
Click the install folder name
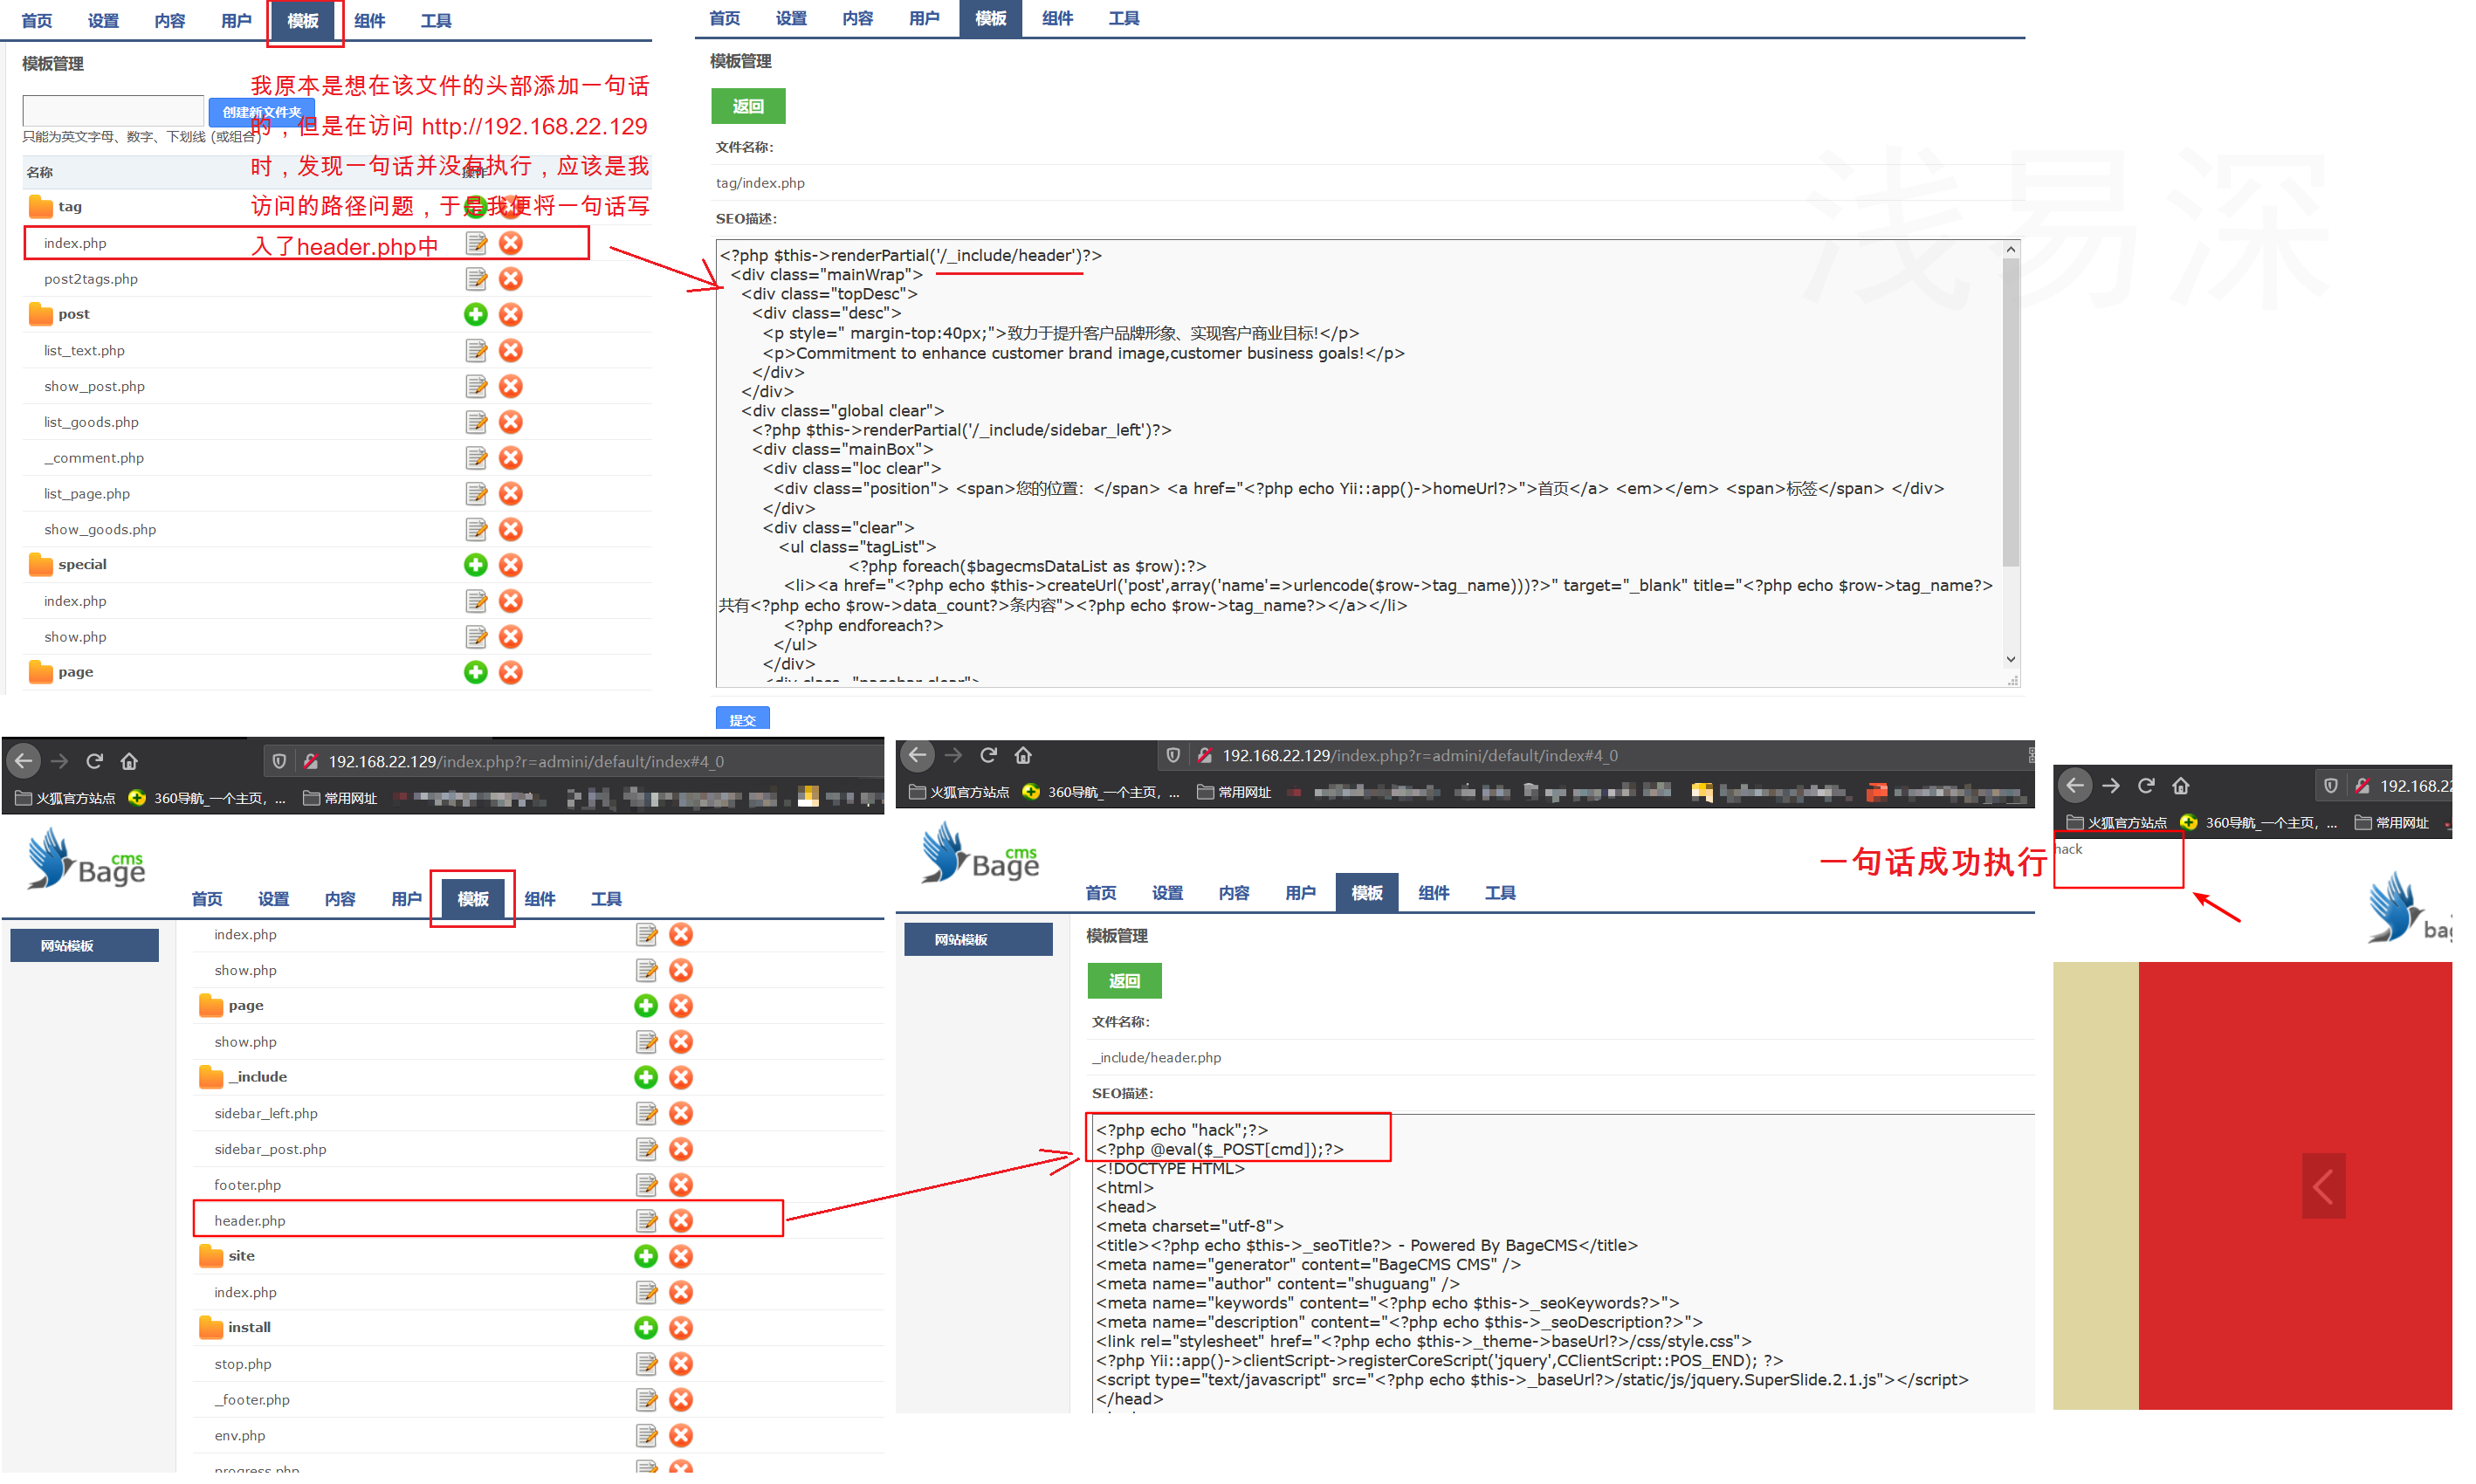coord(249,1328)
